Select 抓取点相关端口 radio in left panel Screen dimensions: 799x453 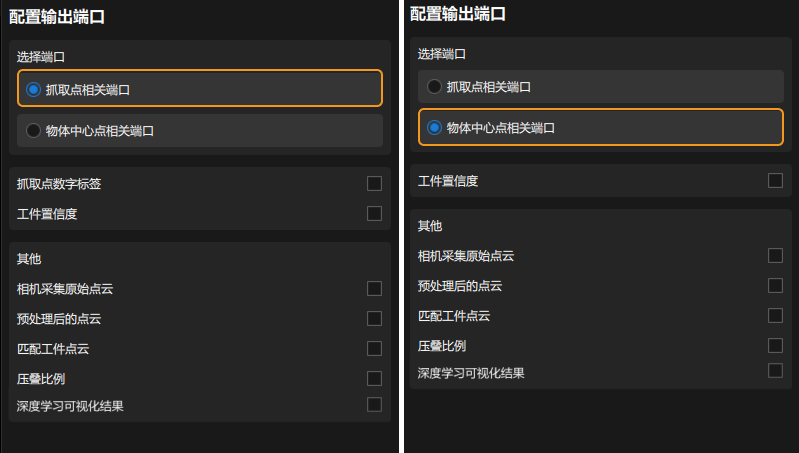[34, 89]
